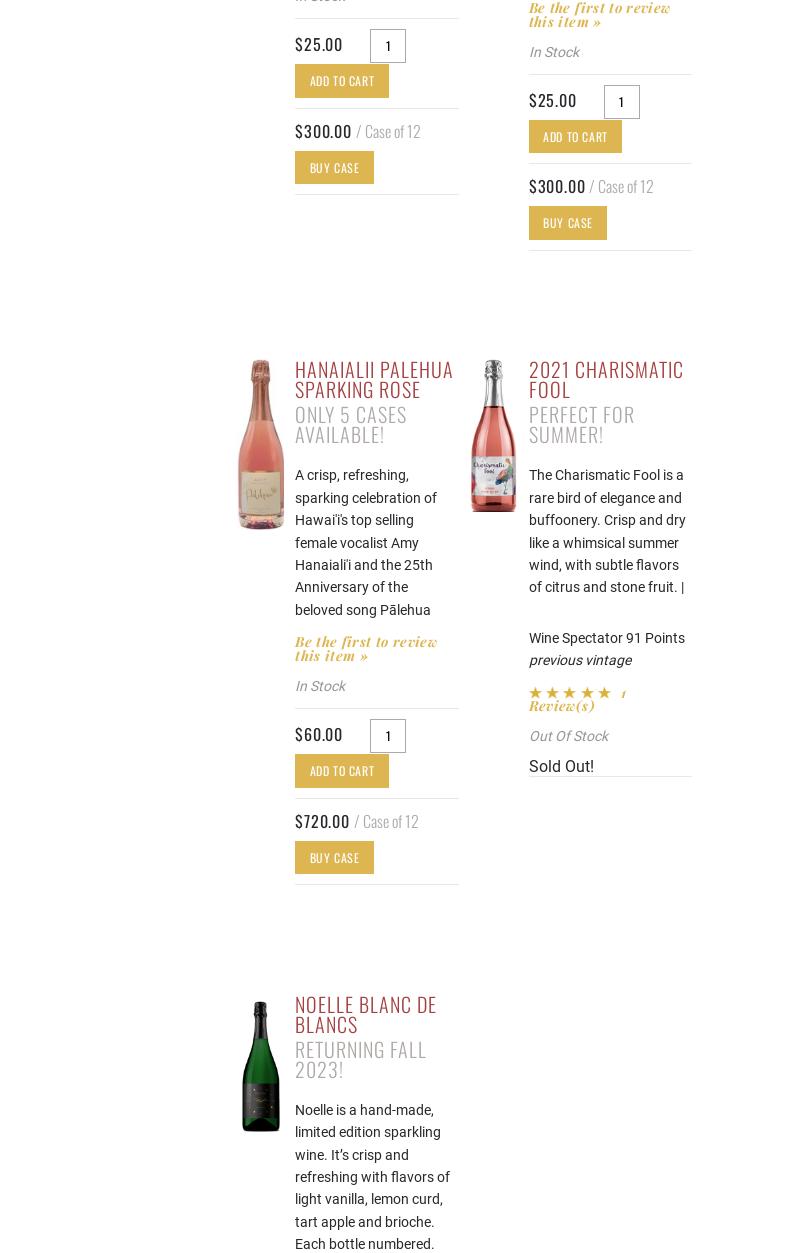785x1253 pixels.
Task: Click Add to Cart in the top-right product
Action: coord(575,137)
